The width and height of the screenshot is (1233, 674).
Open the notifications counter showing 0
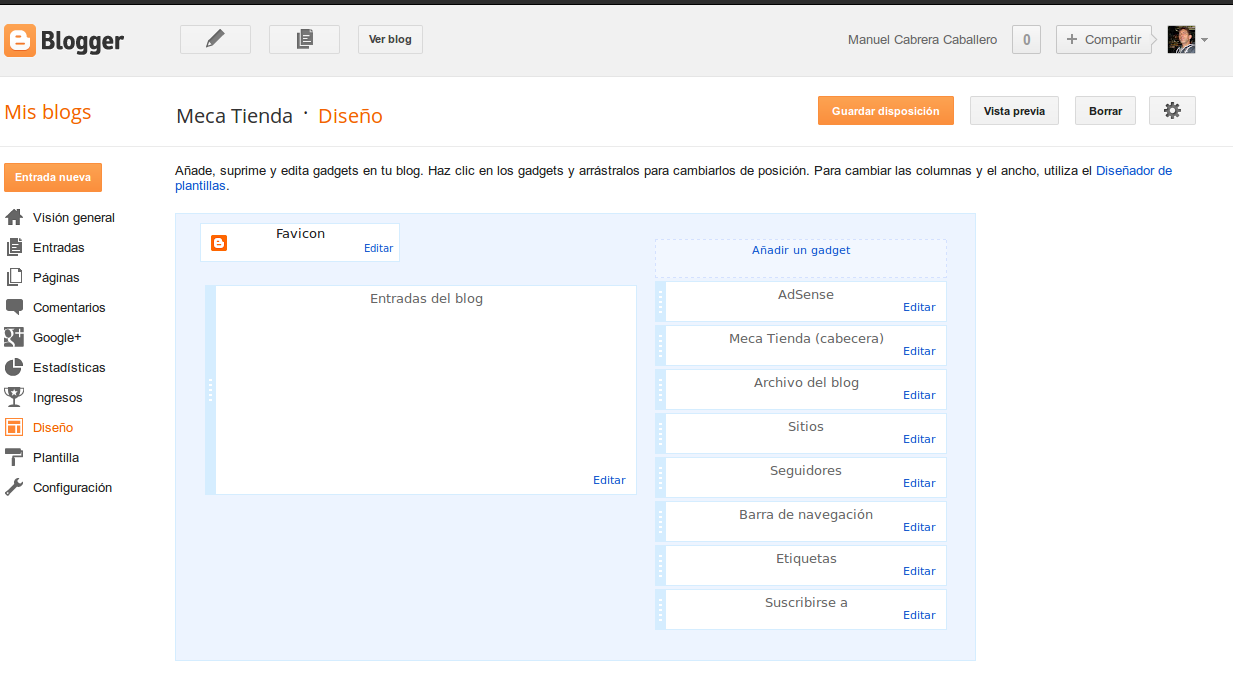click(1026, 39)
